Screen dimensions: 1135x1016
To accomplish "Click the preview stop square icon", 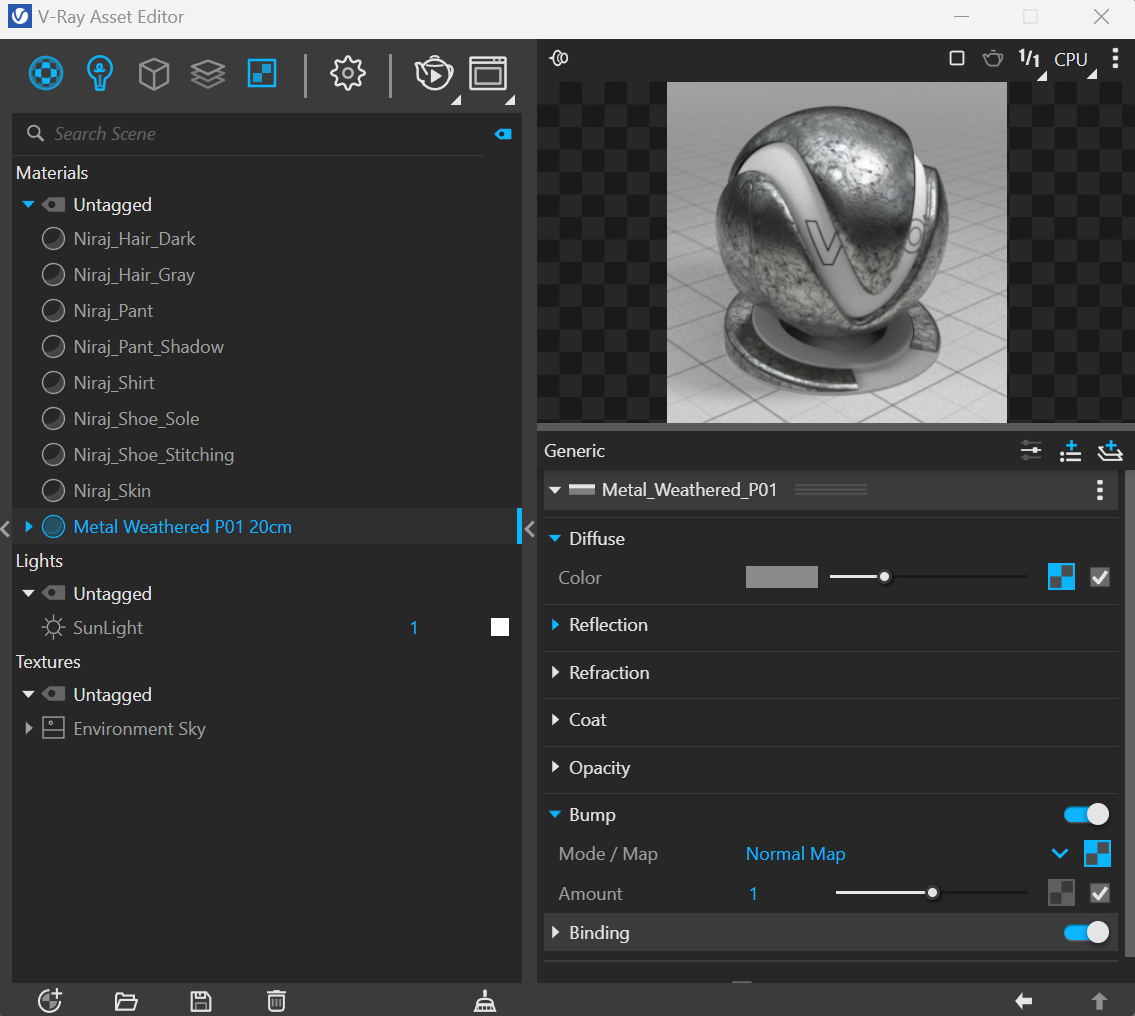I will click(x=957, y=58).
